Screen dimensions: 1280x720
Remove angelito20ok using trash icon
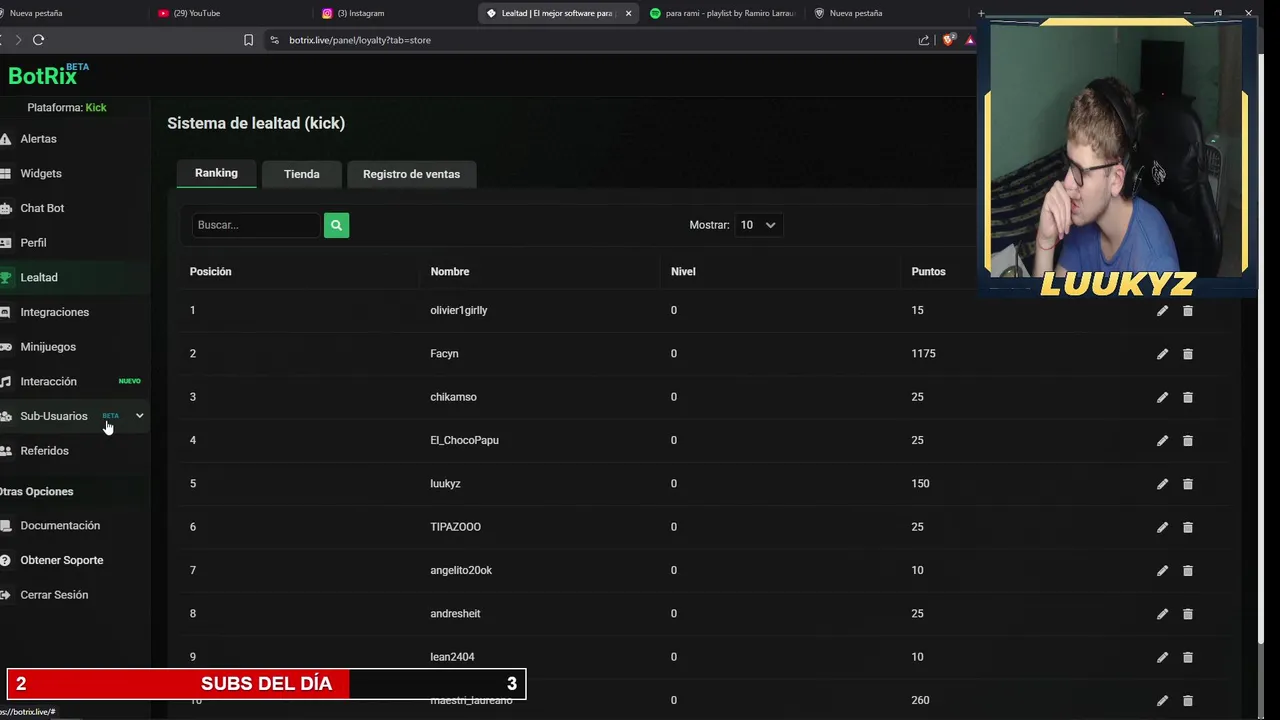pos(1188,571)
